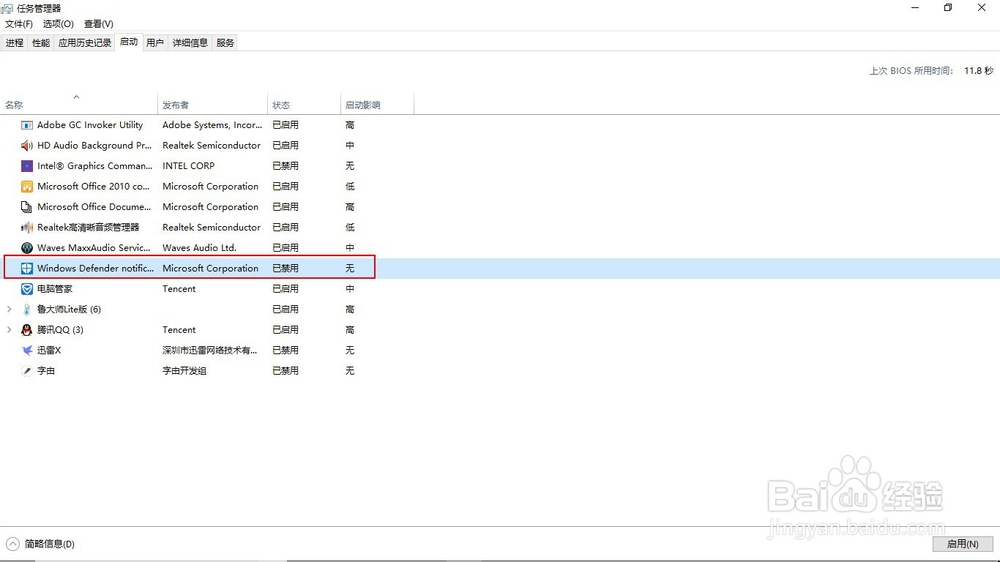Click the Realtek高清晰音频管理器 icon
Screen dimensions: 1000x562
pos(27,227)
